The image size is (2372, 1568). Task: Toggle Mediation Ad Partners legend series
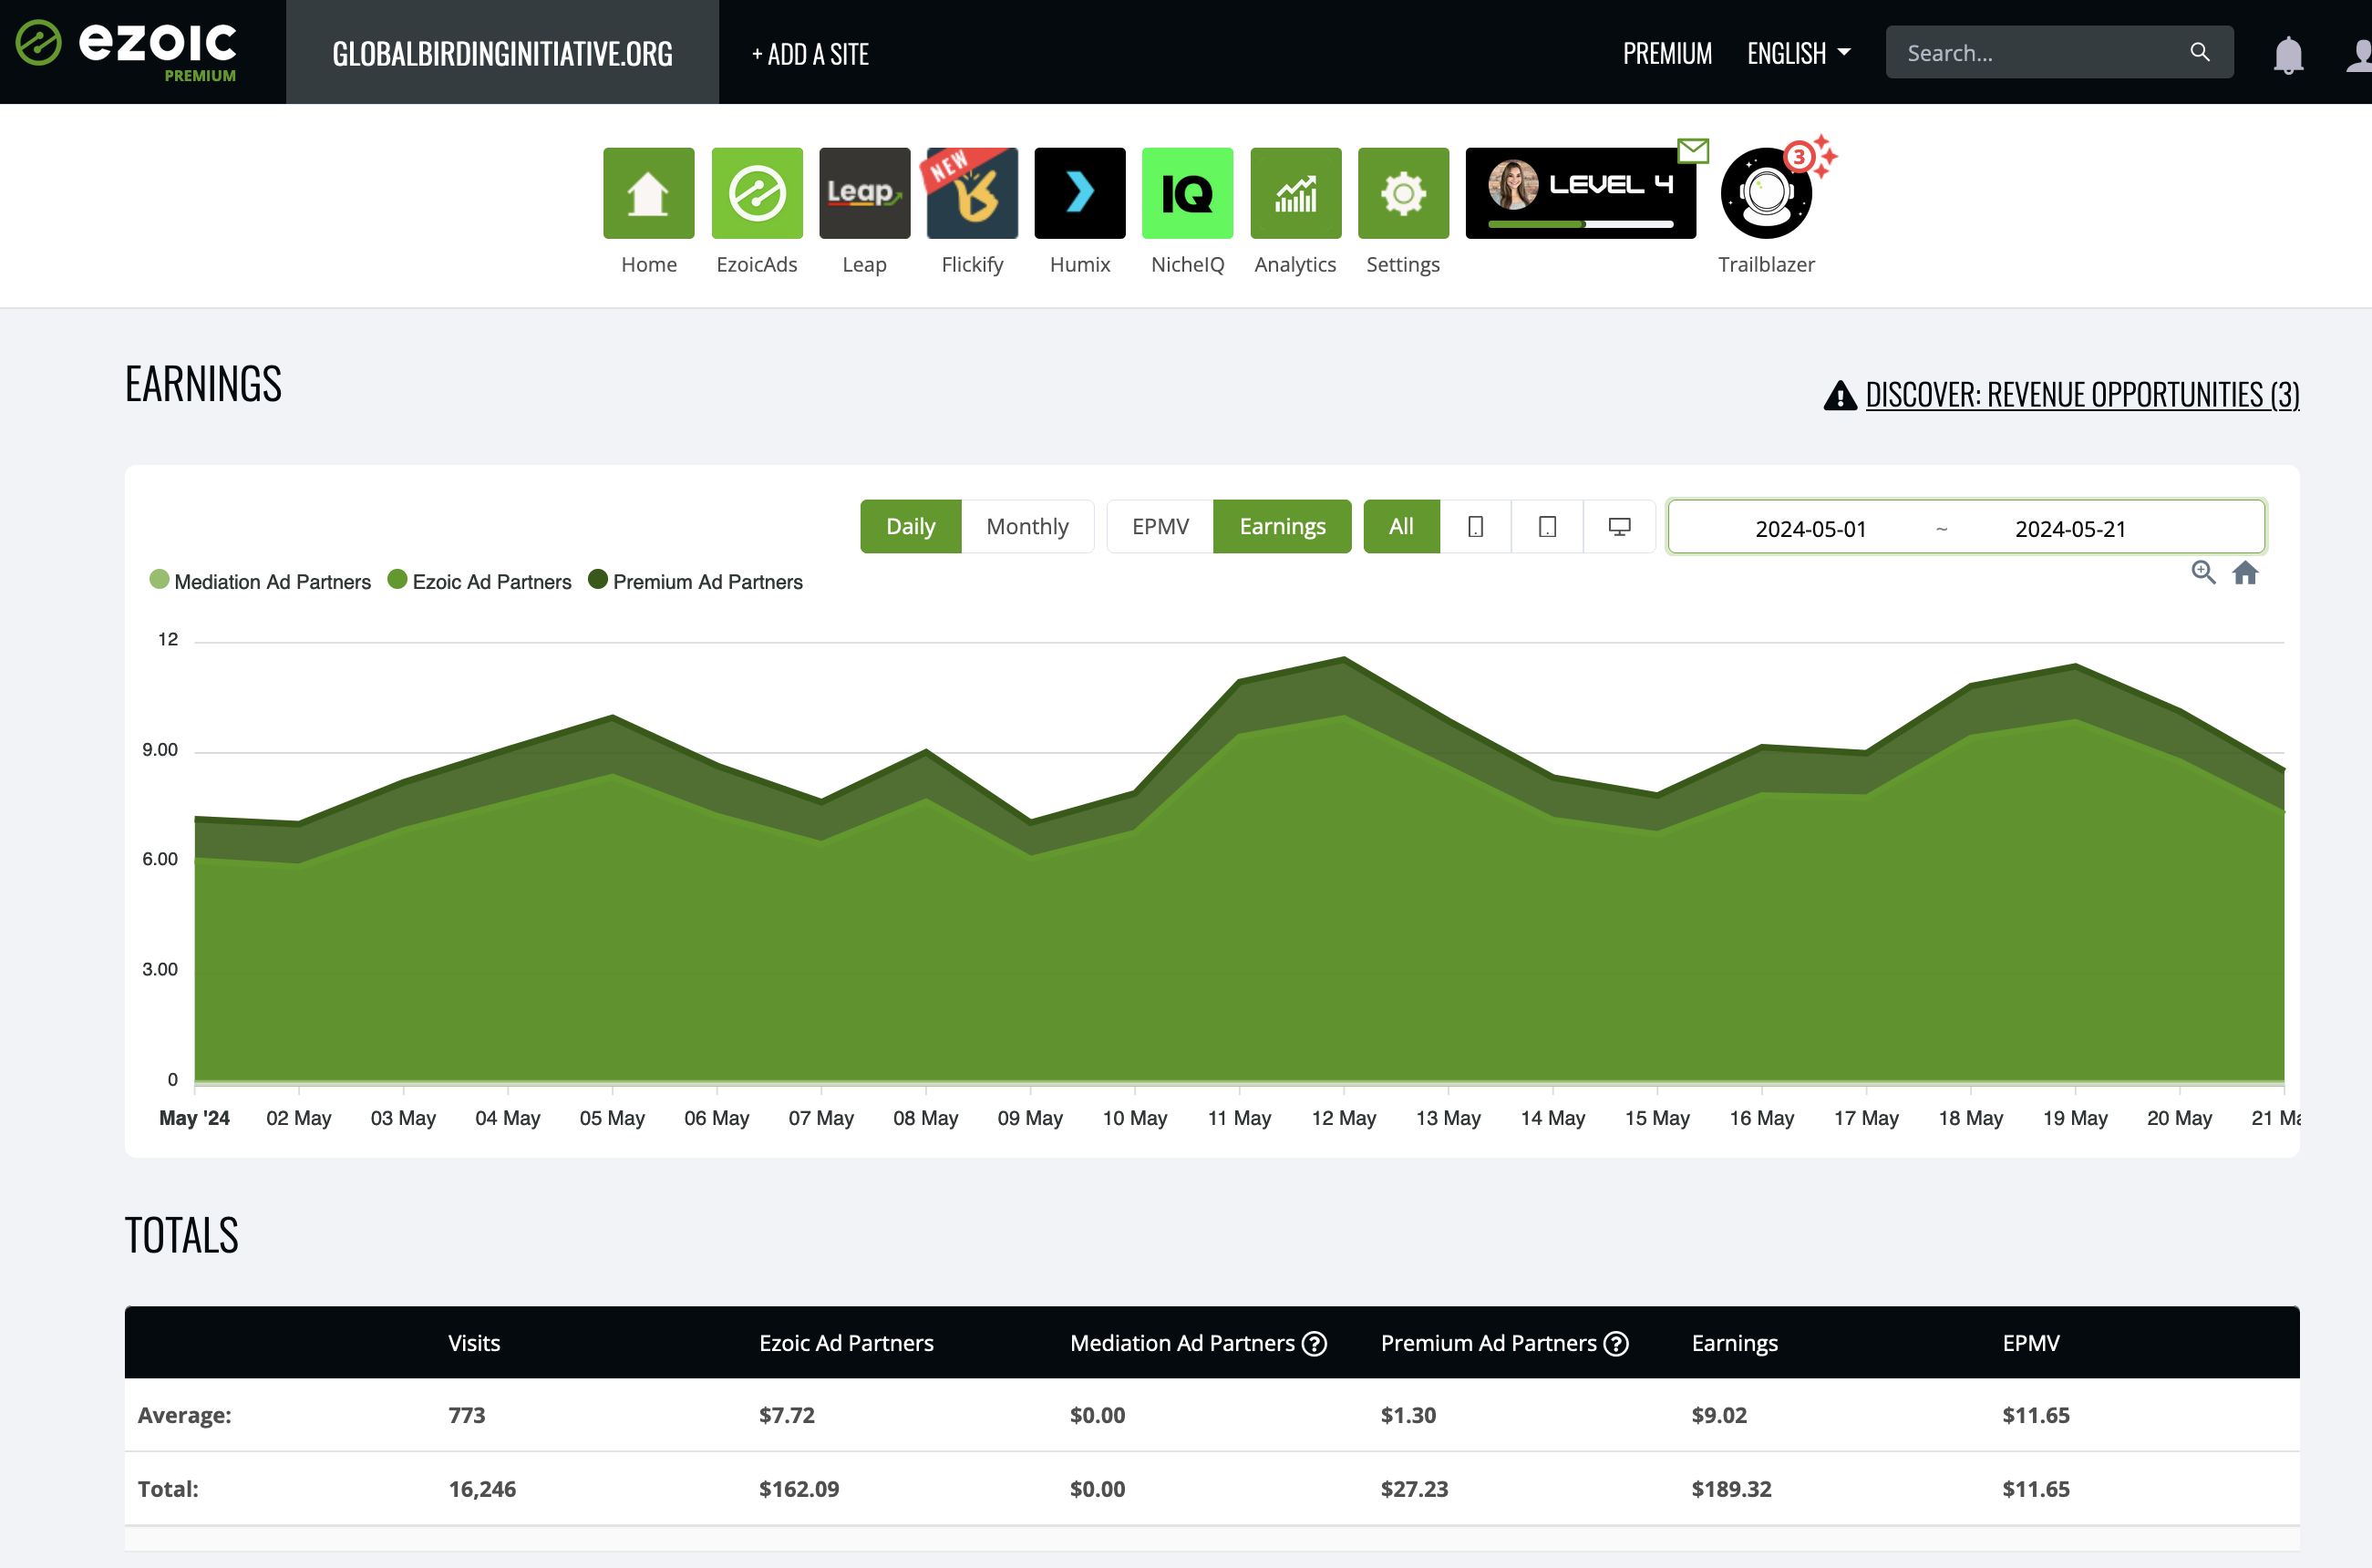click(x=260, y=581)
